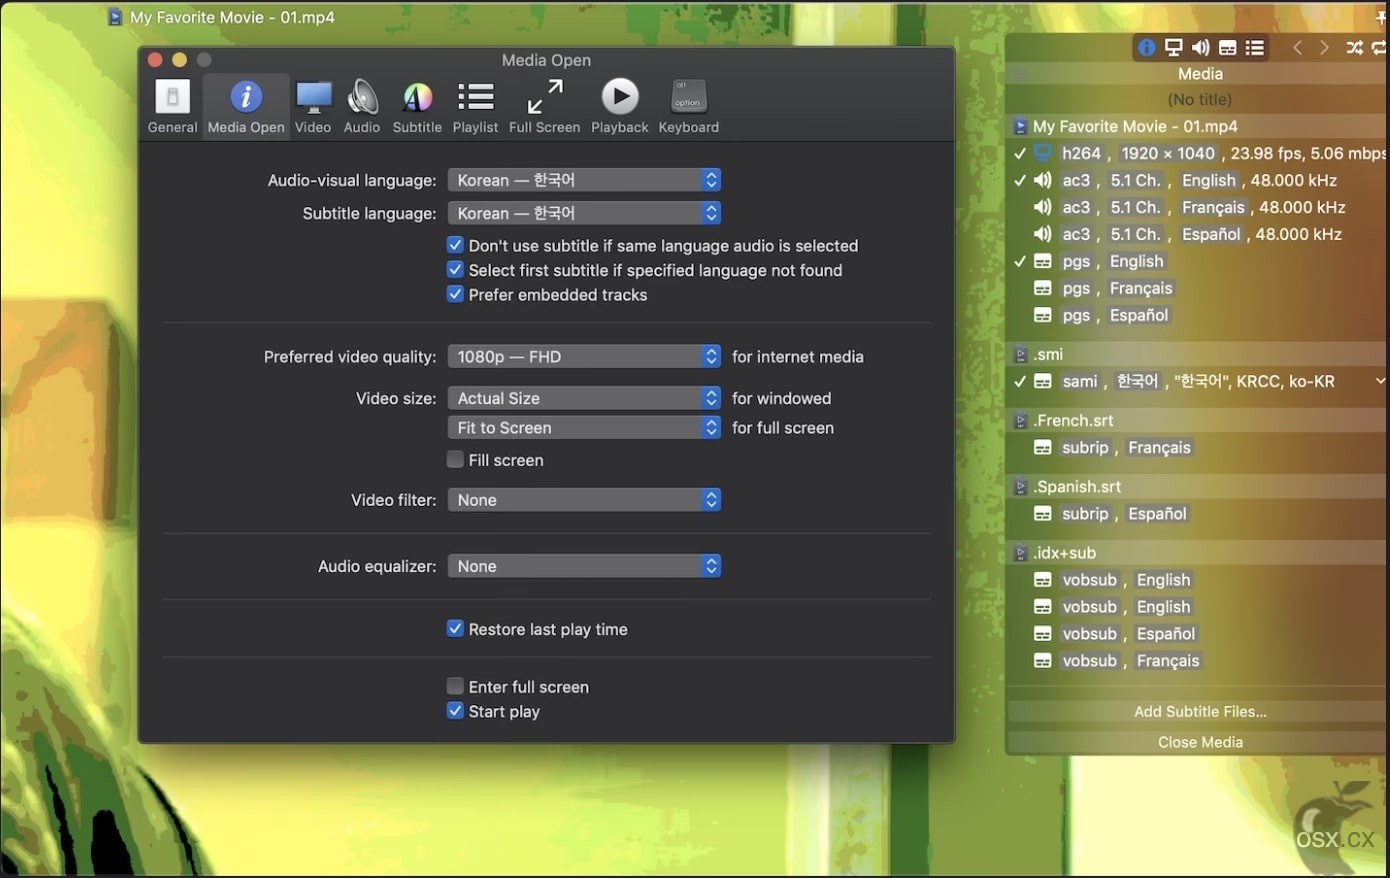Open the 'Fit to Screen' full screen size dropdown

pos(584,428)
